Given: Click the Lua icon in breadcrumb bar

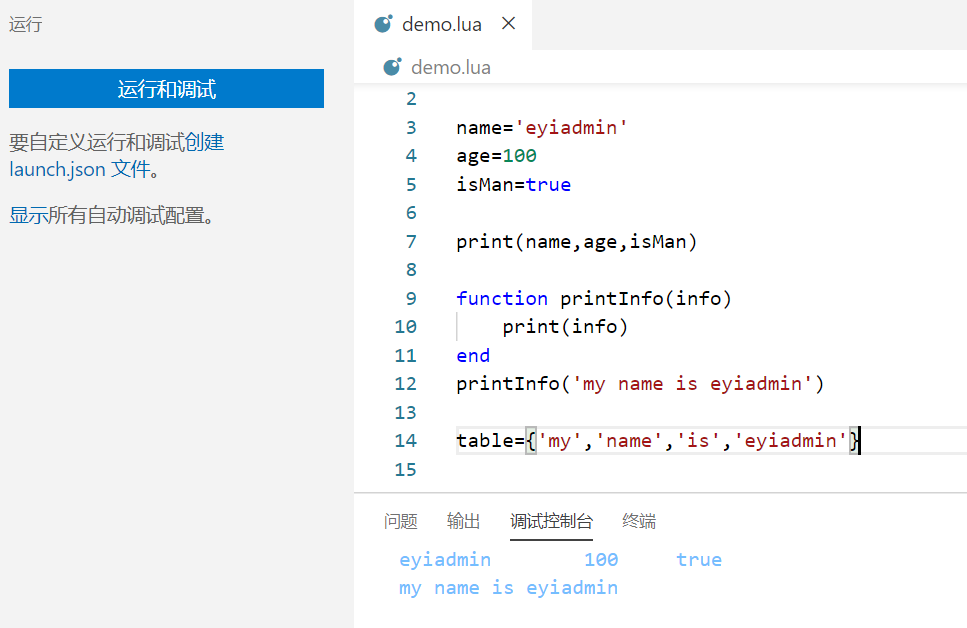Looking at the screenshot, I should 392,67.
